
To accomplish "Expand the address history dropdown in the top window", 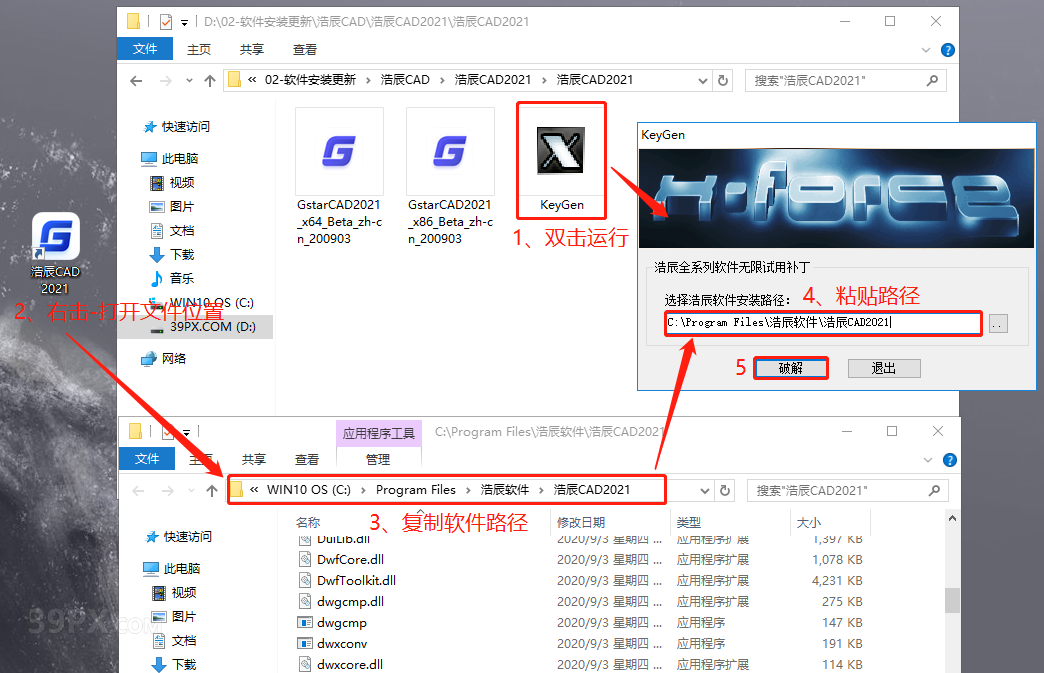I will point(702,81).
